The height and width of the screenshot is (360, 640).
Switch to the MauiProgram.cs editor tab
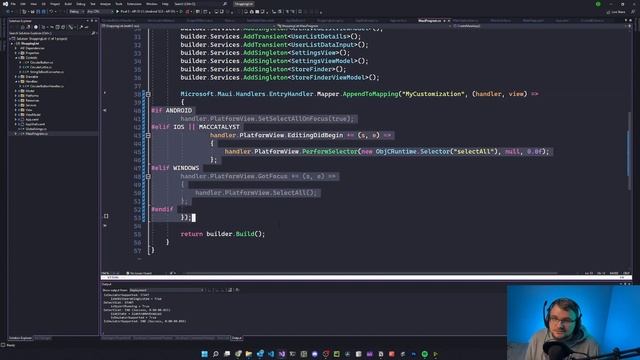point(429,20)
